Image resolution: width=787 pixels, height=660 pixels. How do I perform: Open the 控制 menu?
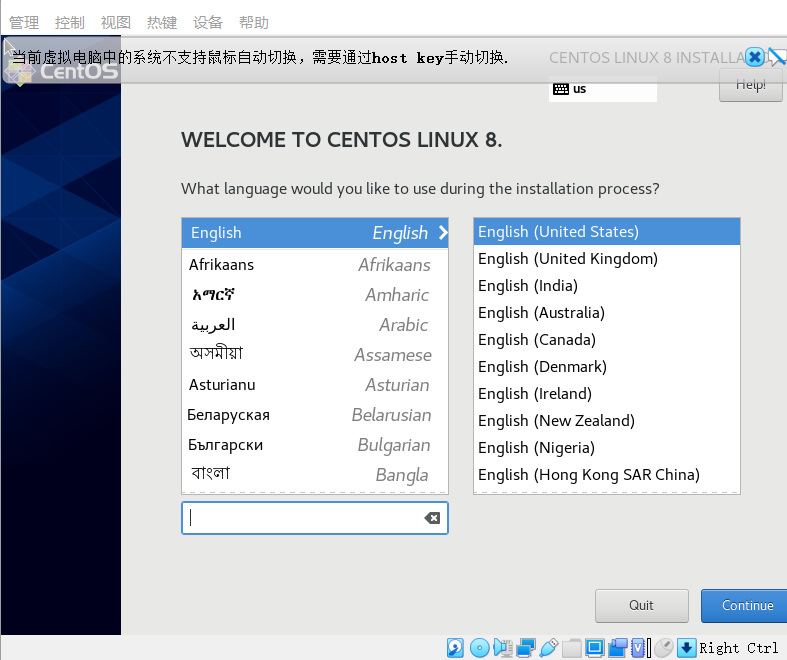pos(70,23)
